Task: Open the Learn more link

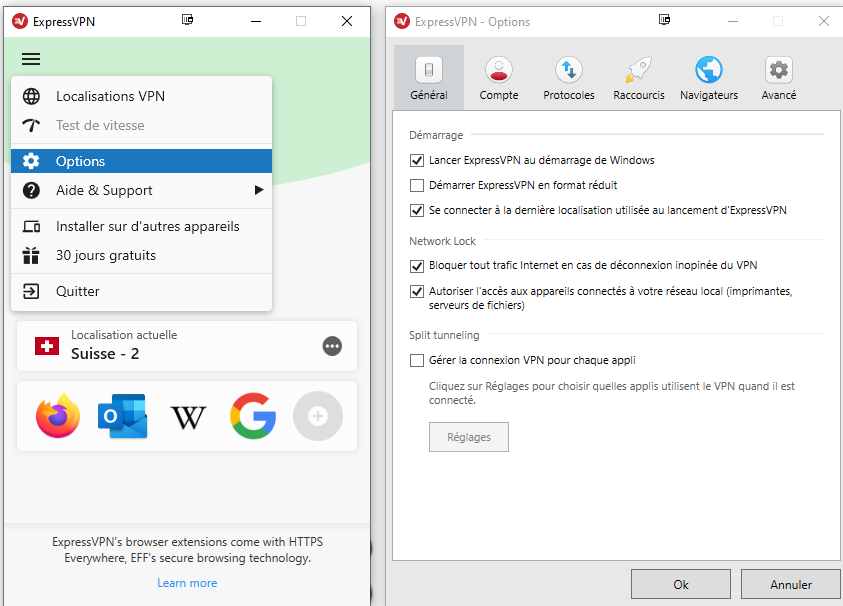Action: point(187,583)
